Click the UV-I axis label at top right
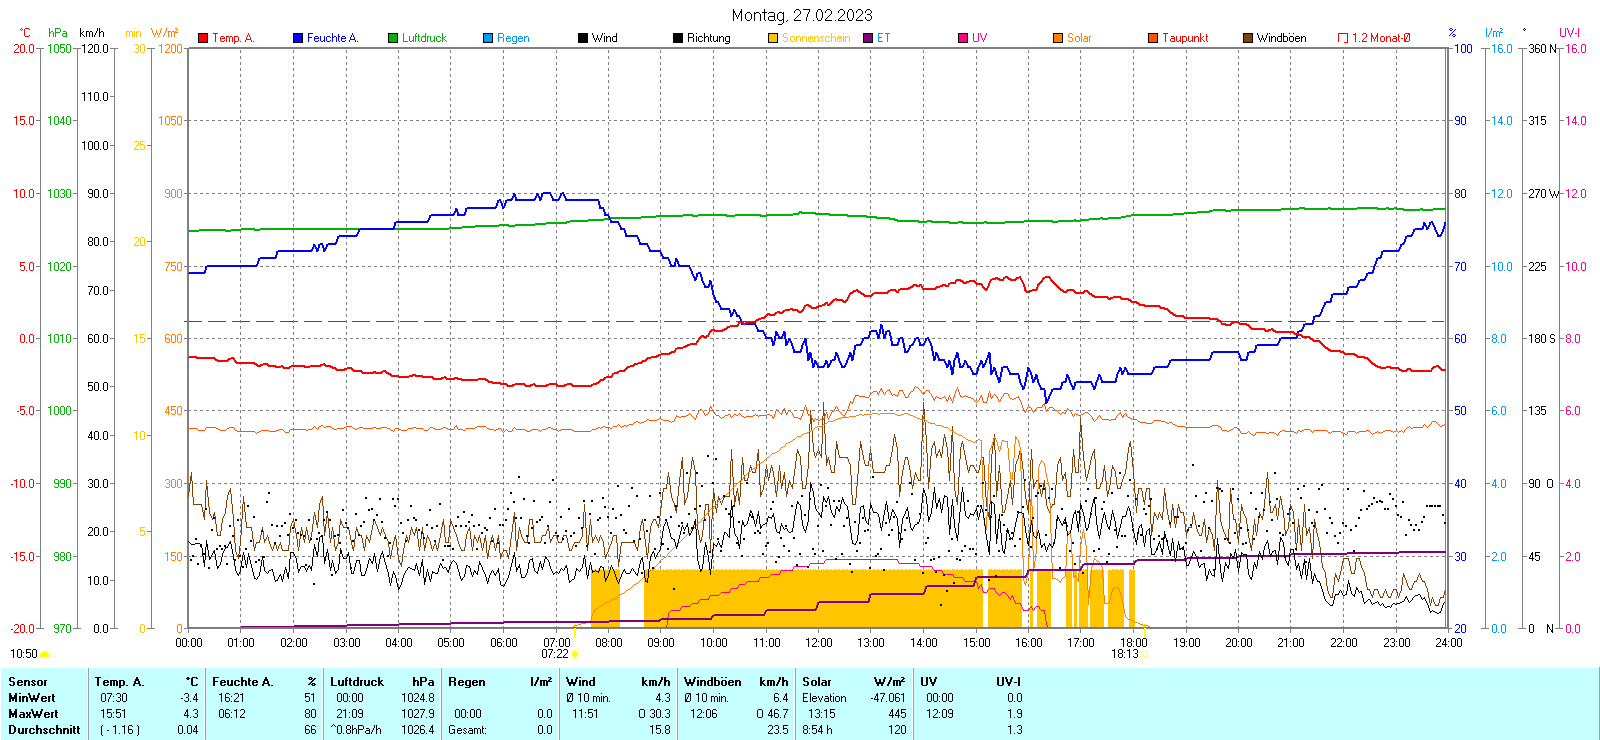The height and width of the screenshot is (740, 1600). [1569, 33]
